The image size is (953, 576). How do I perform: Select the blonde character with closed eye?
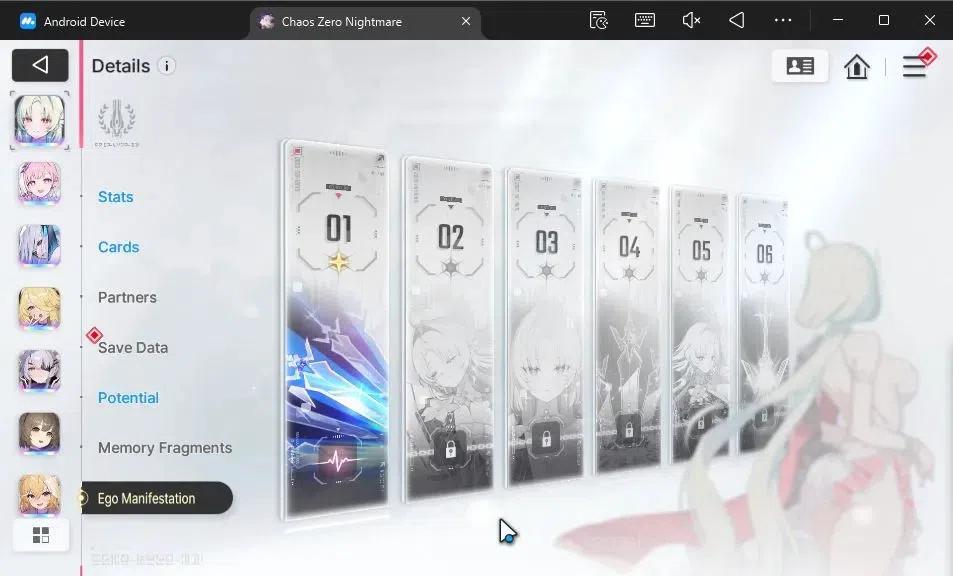[x=40, y=308]
